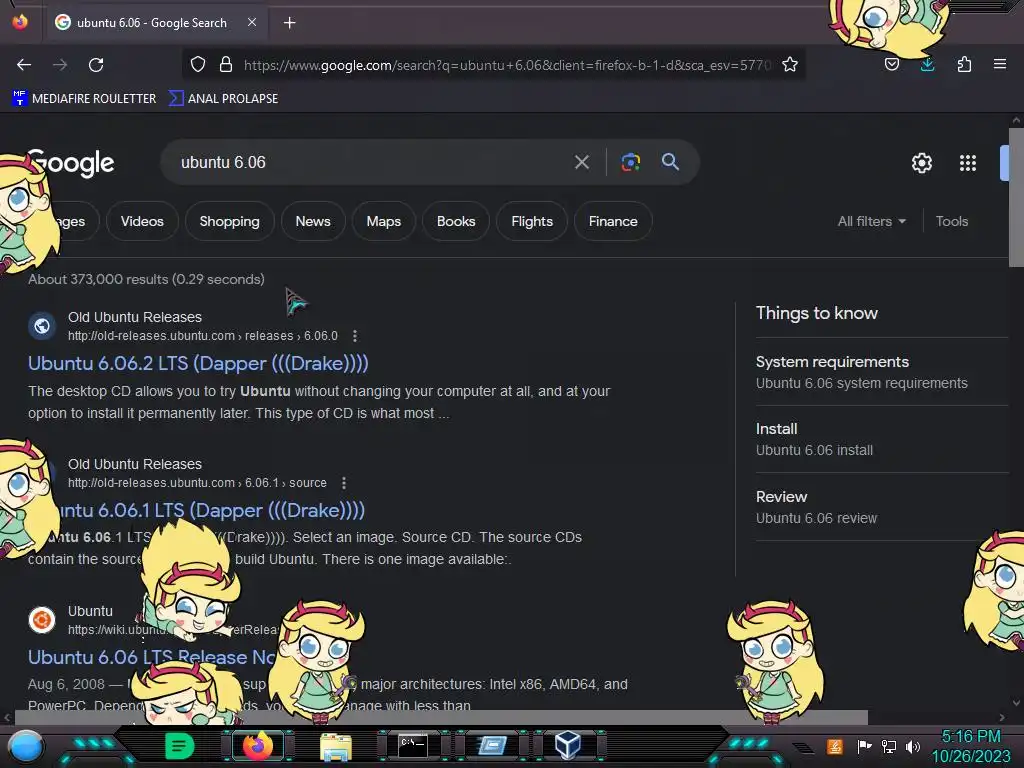
Task: Search by image with Google Lens icon
Action: (x=631, y=162)
